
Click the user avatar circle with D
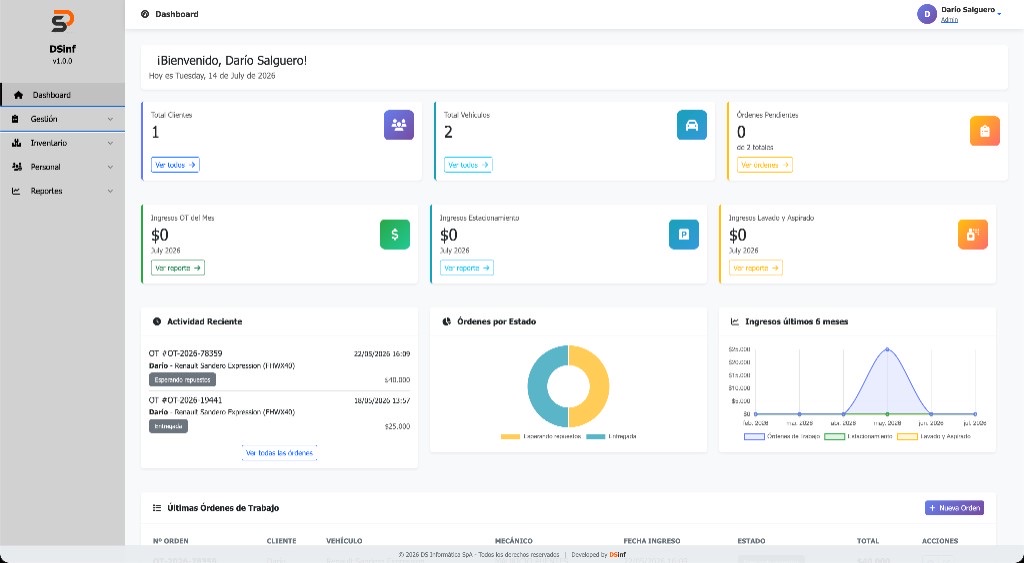click(927, 14)
